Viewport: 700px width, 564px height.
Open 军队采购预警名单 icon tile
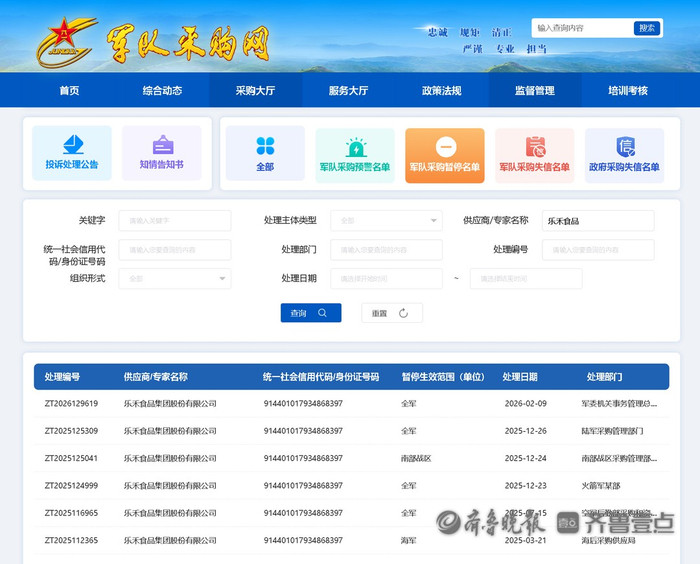click(355, 153)
